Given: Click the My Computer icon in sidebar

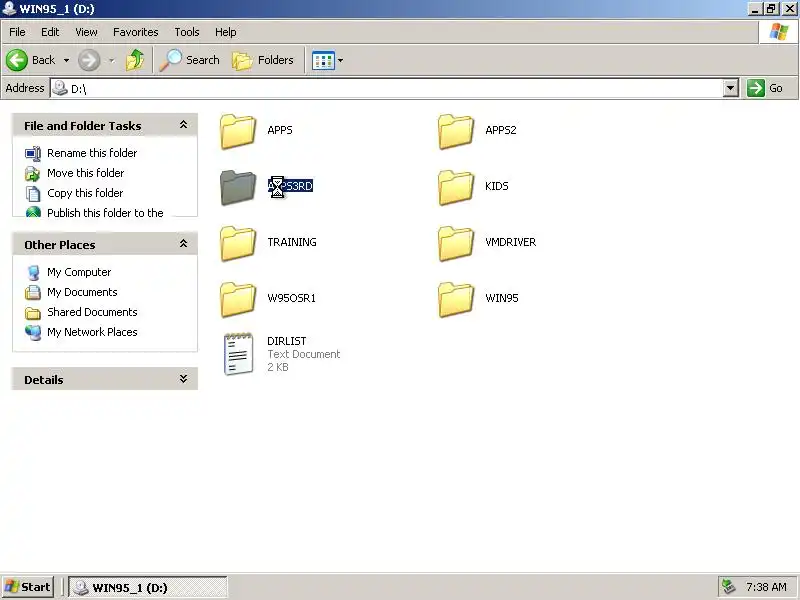Looking at the screenshot, I should click(34, 272).
